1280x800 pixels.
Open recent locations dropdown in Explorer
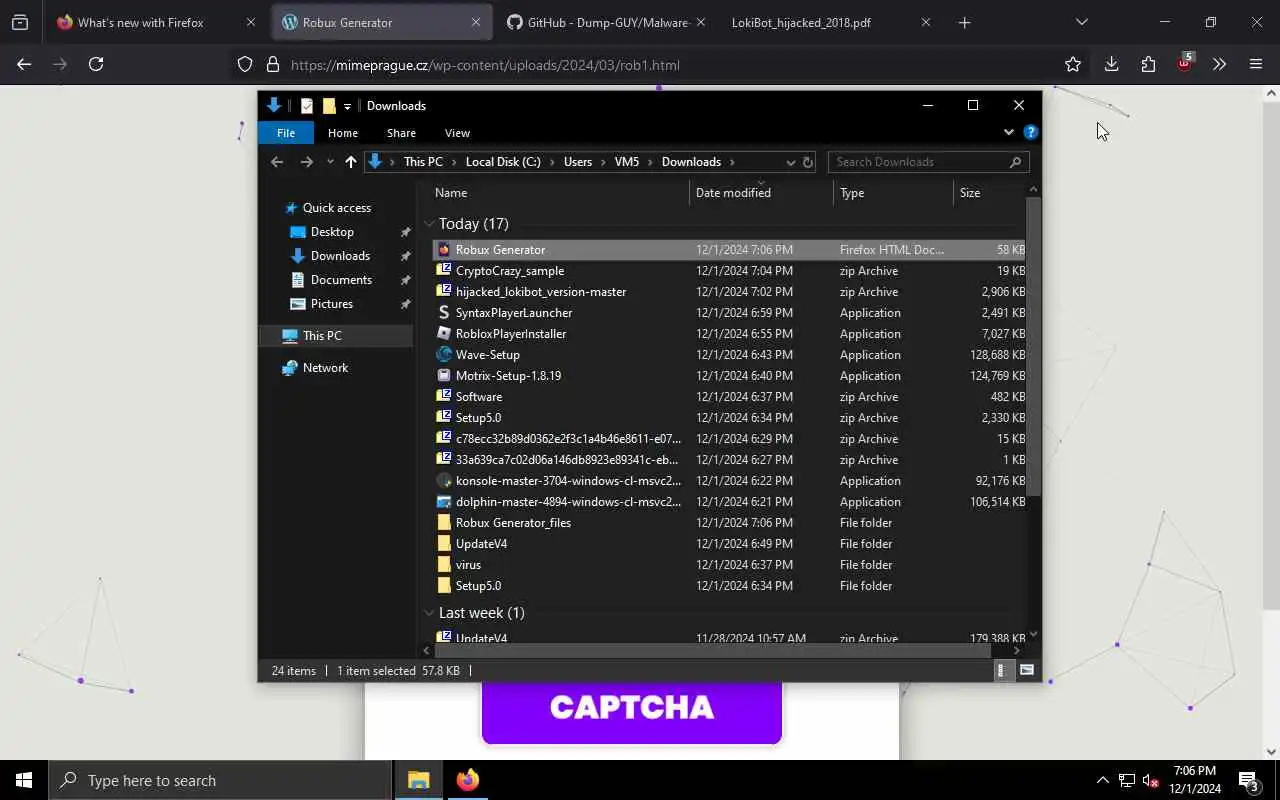tap(330, 162)
